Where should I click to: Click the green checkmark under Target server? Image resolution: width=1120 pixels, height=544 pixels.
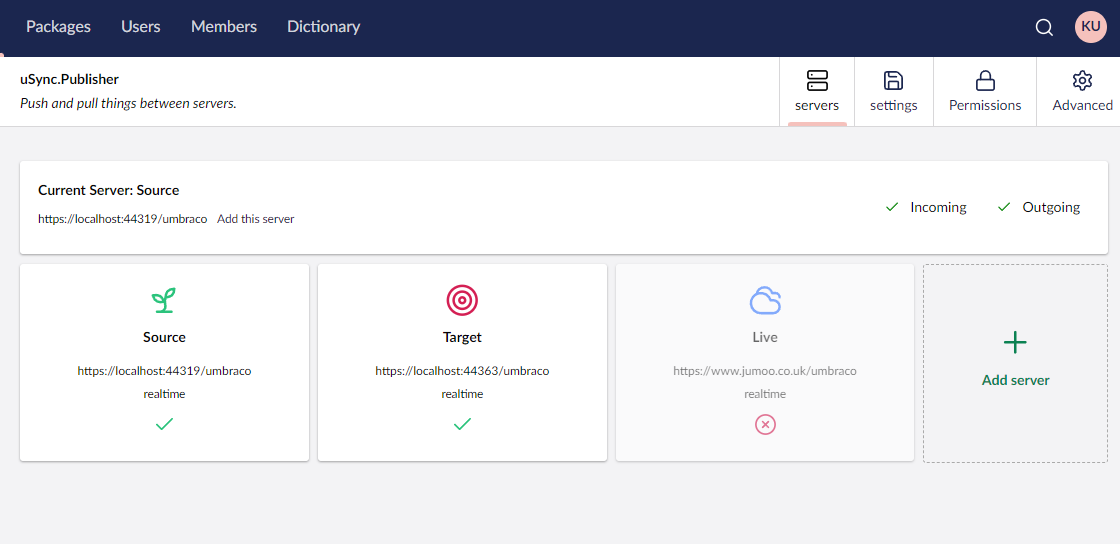point(462,424)
